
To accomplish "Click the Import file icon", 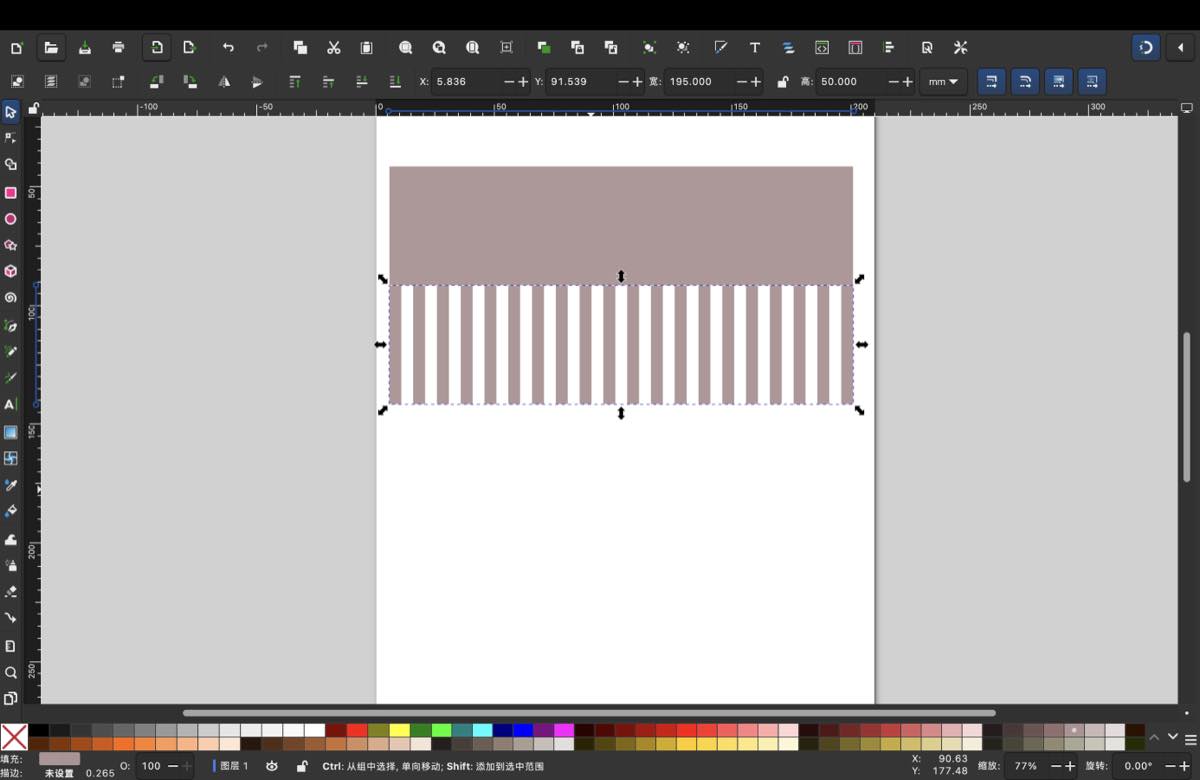I will (x=157, y=47).
